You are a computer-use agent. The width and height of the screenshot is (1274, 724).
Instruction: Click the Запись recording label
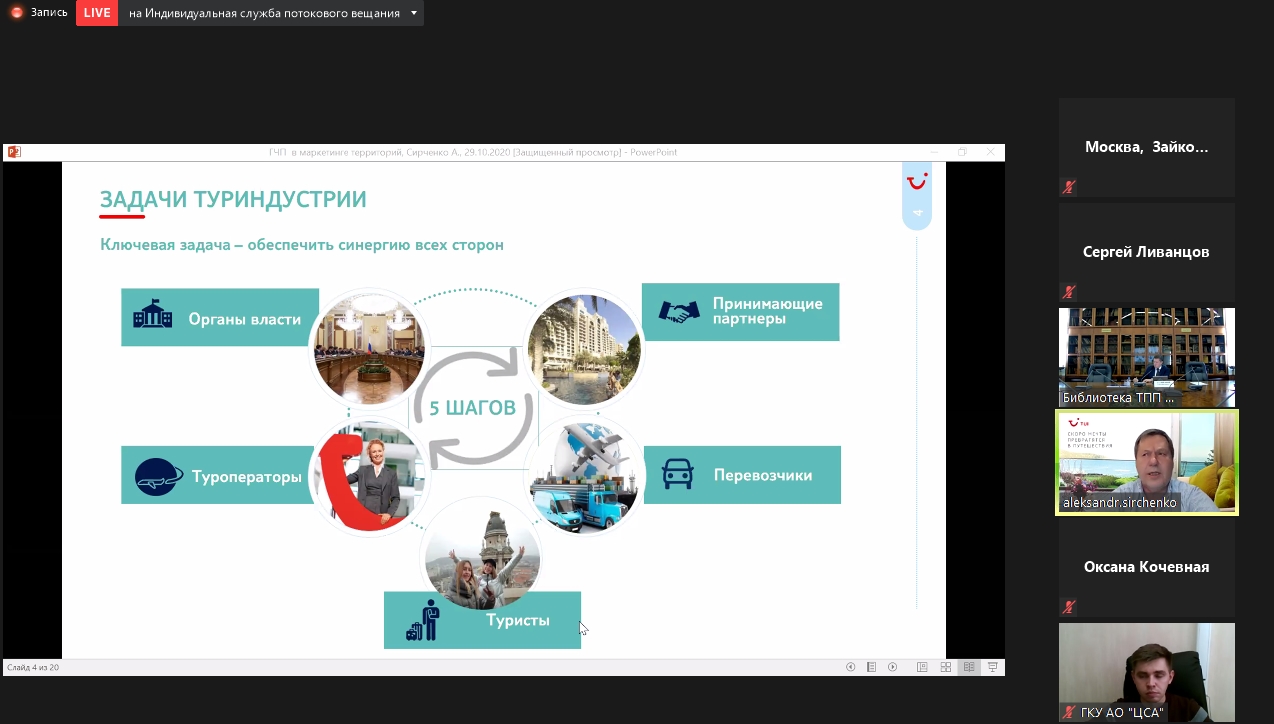point(49,13)
